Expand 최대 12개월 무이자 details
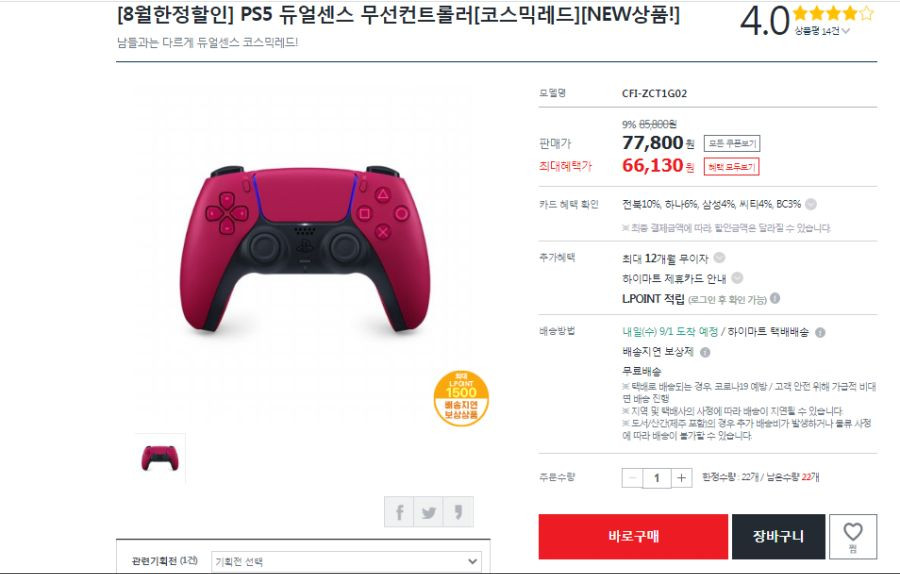The image size is (900, 574). [x=719, y=258]
